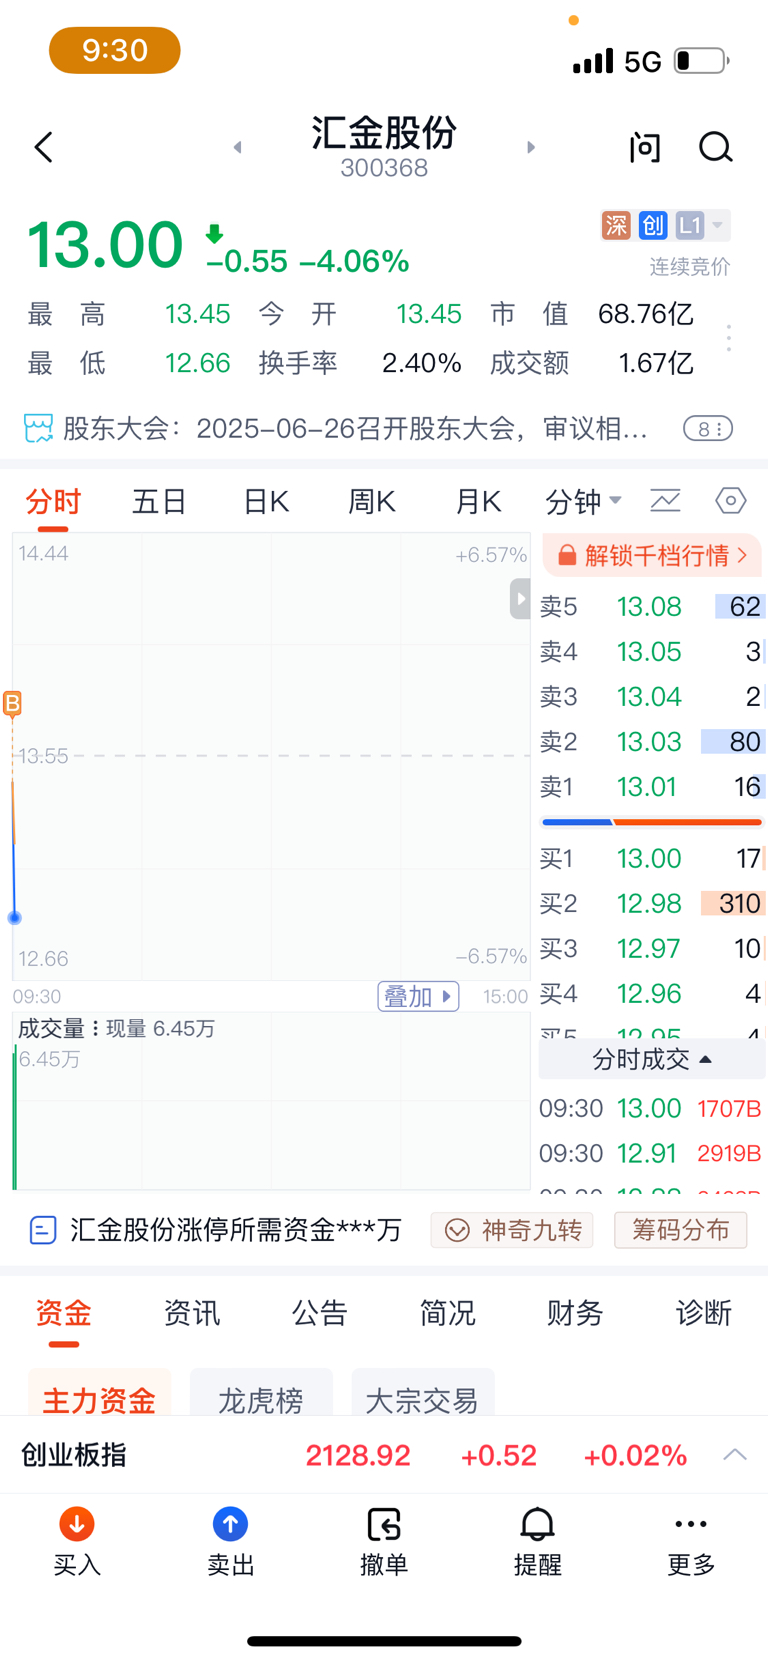Select 买1 price 13.00 row

click(x=652, y=859)
